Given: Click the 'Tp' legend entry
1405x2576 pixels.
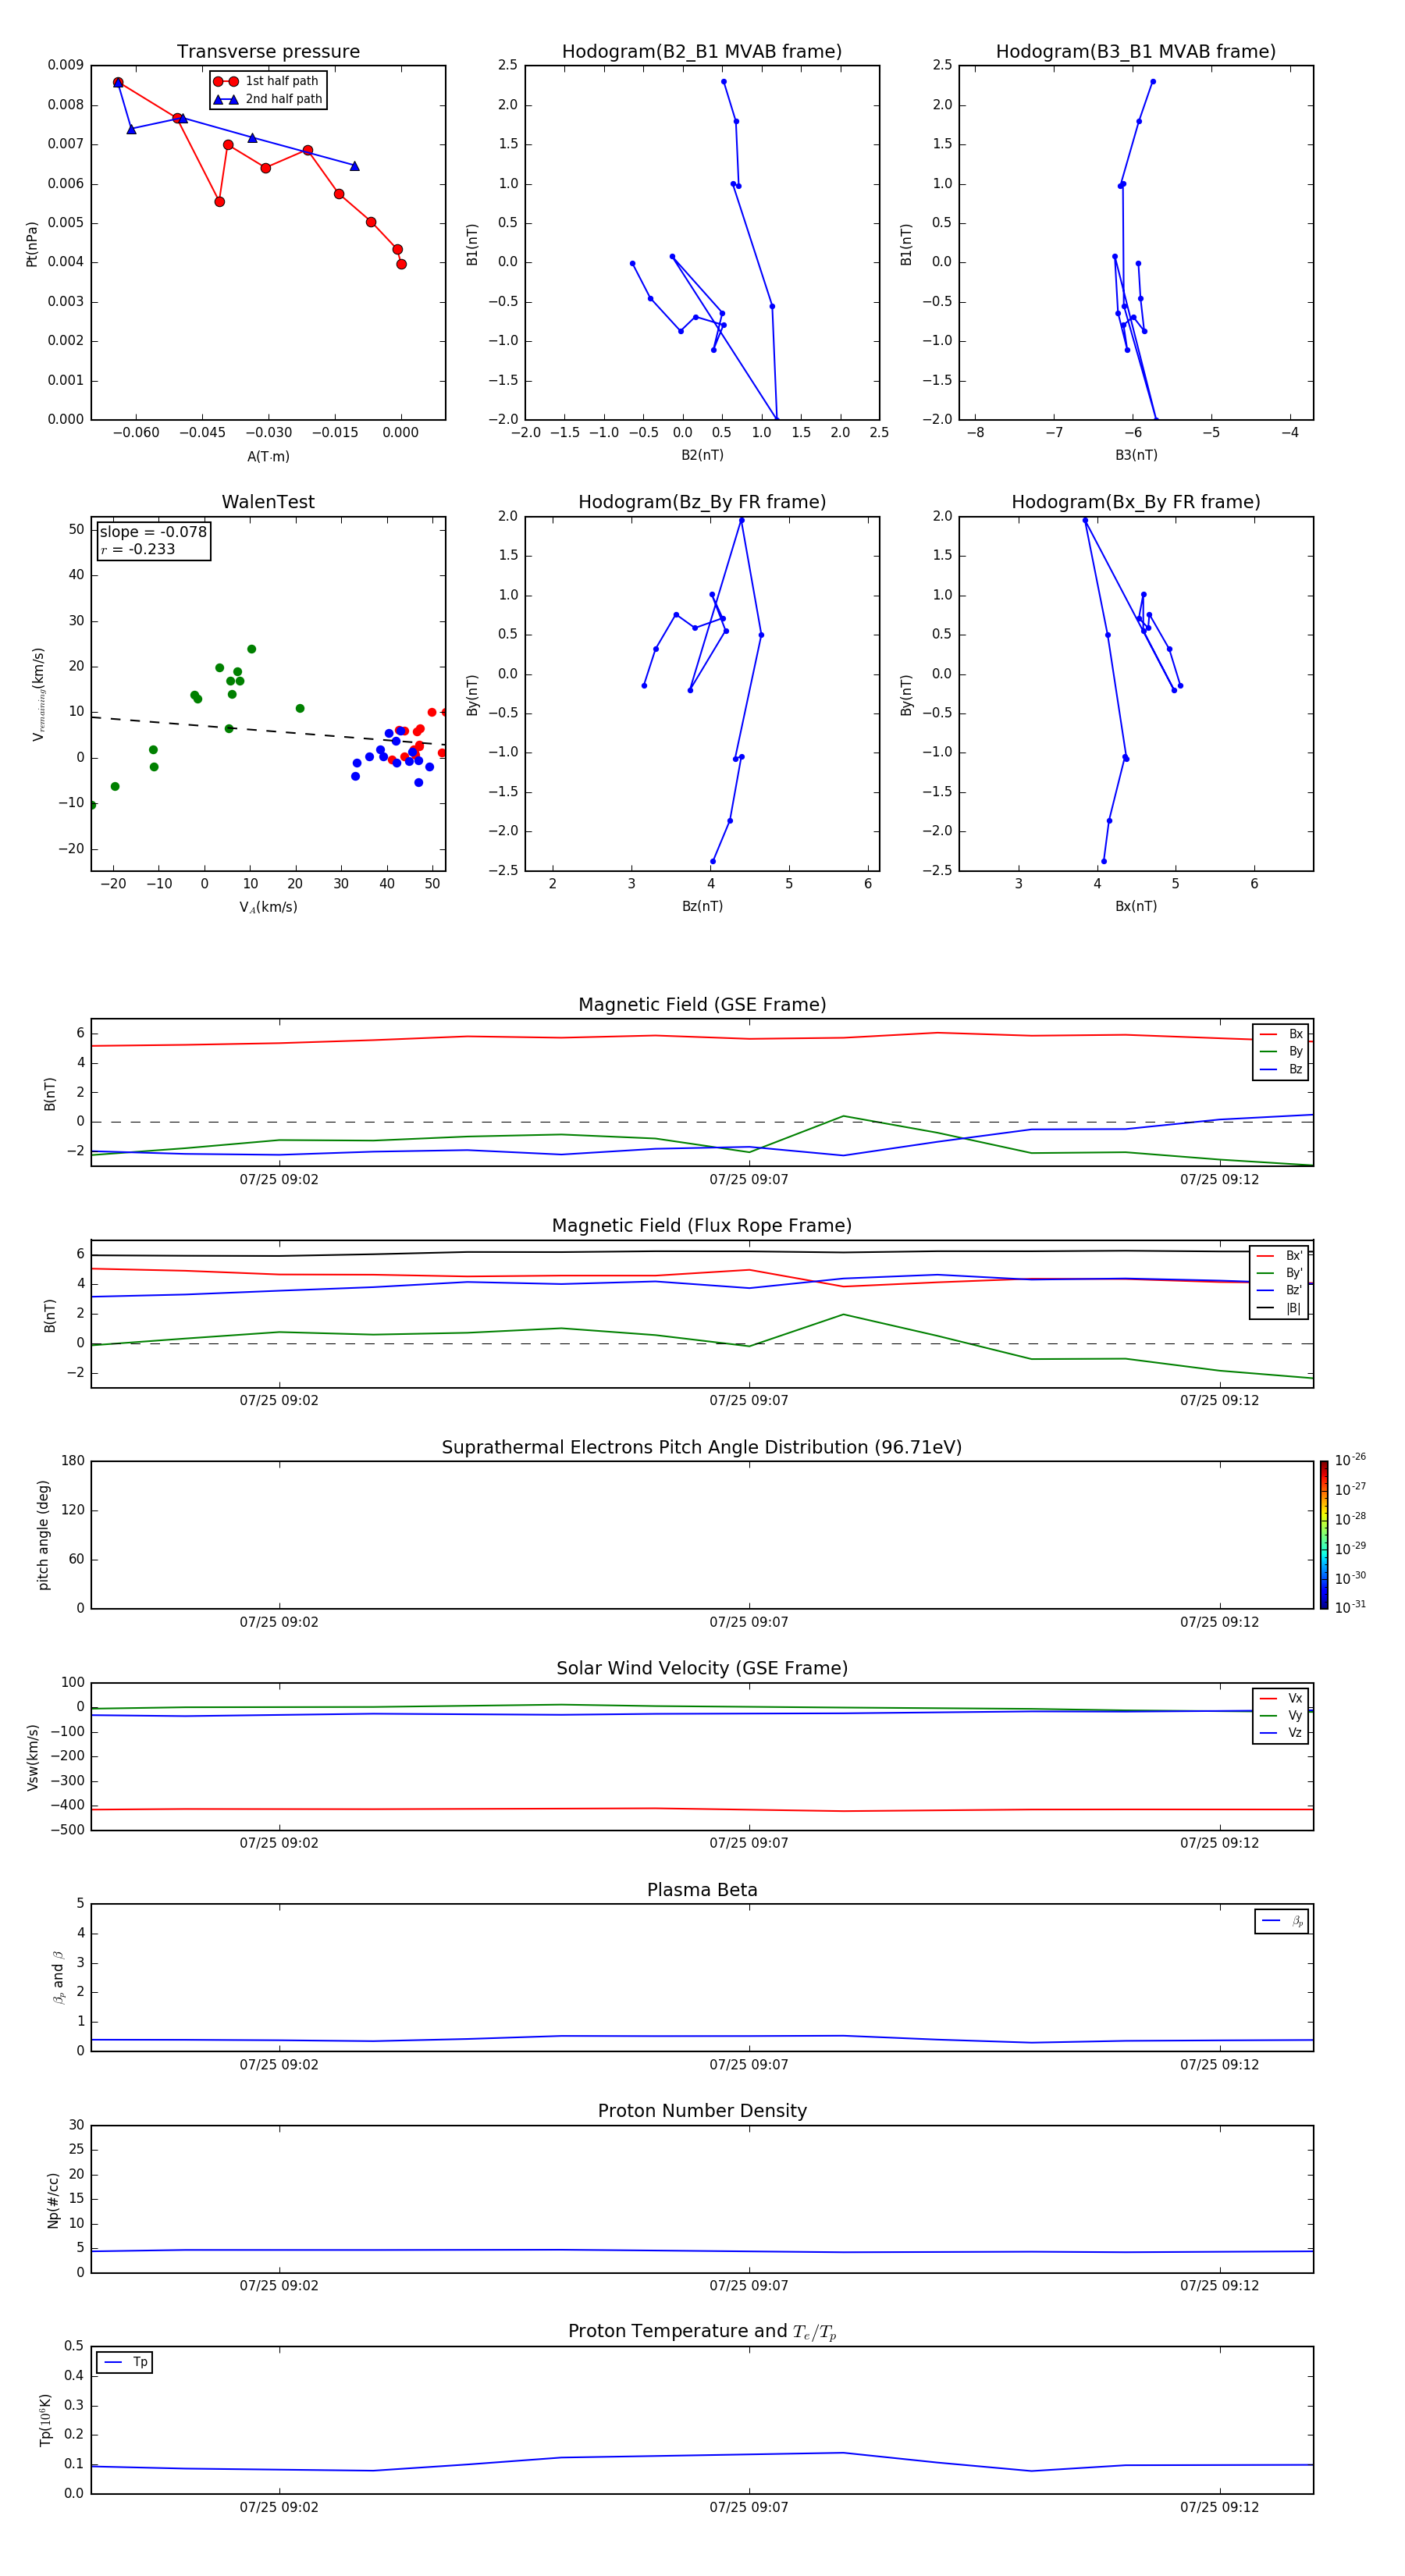Looking at the screenshot, I should tap(125, 2362).
